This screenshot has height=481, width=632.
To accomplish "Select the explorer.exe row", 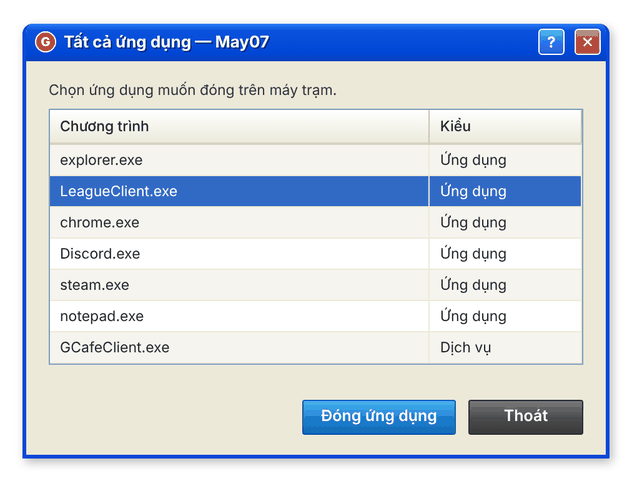I will 316,160.
